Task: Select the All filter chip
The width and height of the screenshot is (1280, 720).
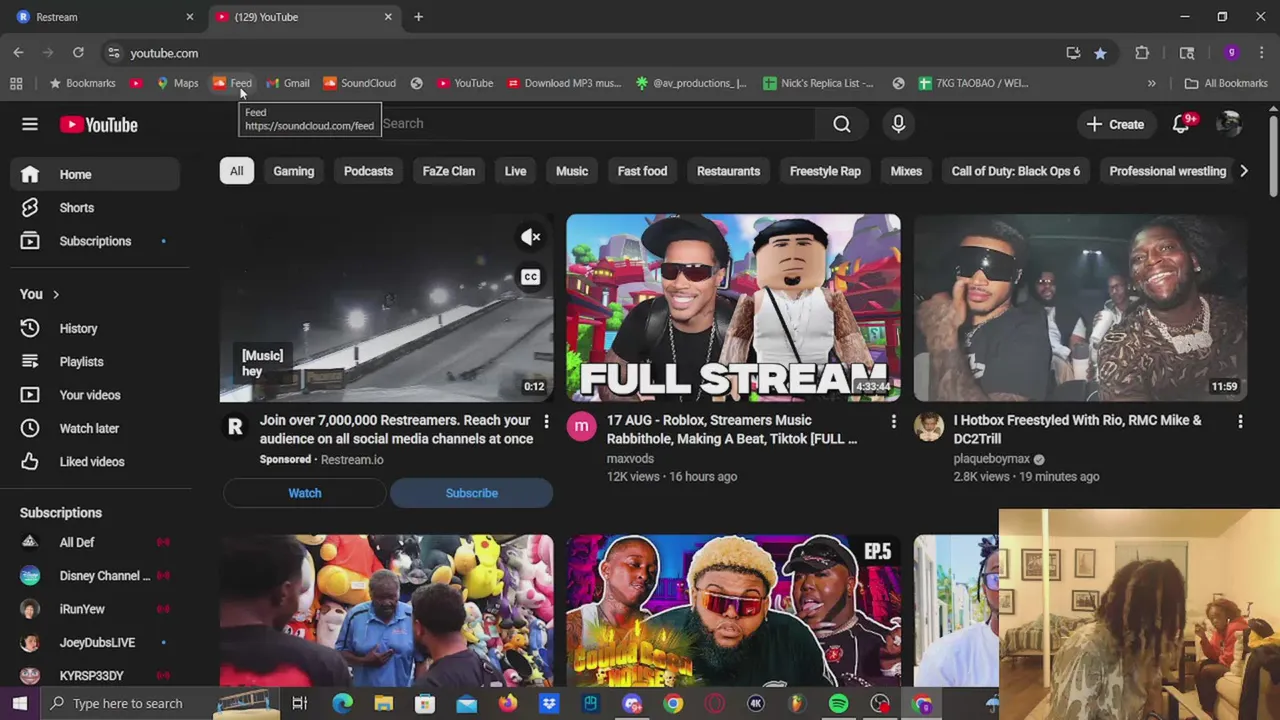Action: click(236, 171)
